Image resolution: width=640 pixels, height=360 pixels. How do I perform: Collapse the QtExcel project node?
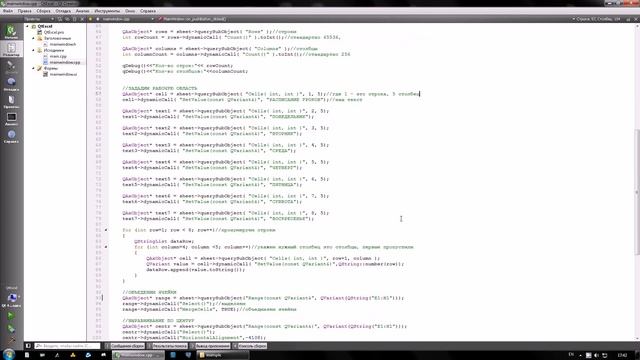(27, 26)
